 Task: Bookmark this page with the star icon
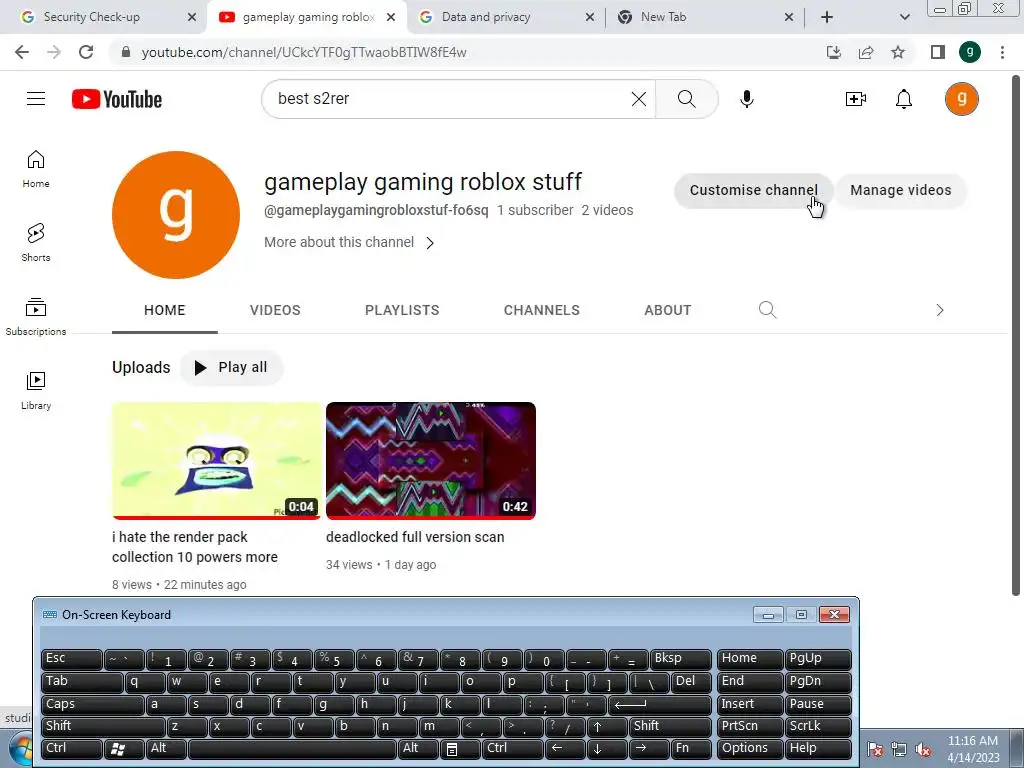pos(898,52)
